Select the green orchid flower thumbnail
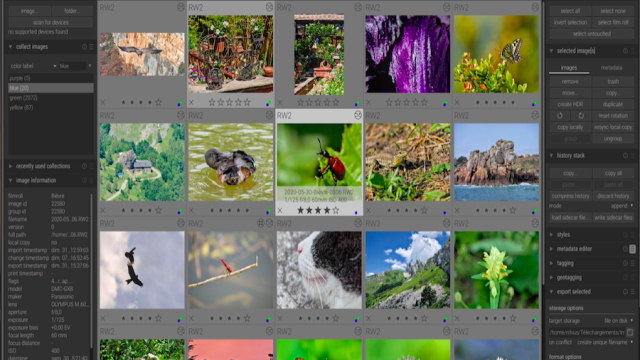 tap(496, 270)
